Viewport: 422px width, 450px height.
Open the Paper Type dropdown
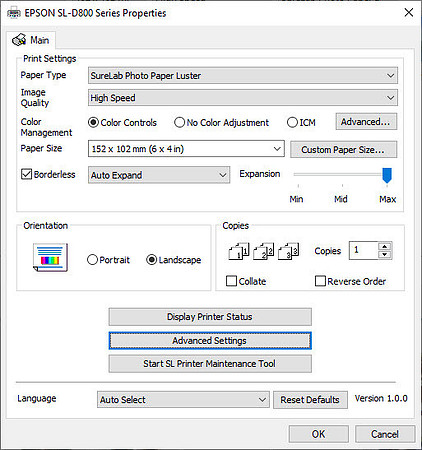pyautogui.click(x=243, y=76)
